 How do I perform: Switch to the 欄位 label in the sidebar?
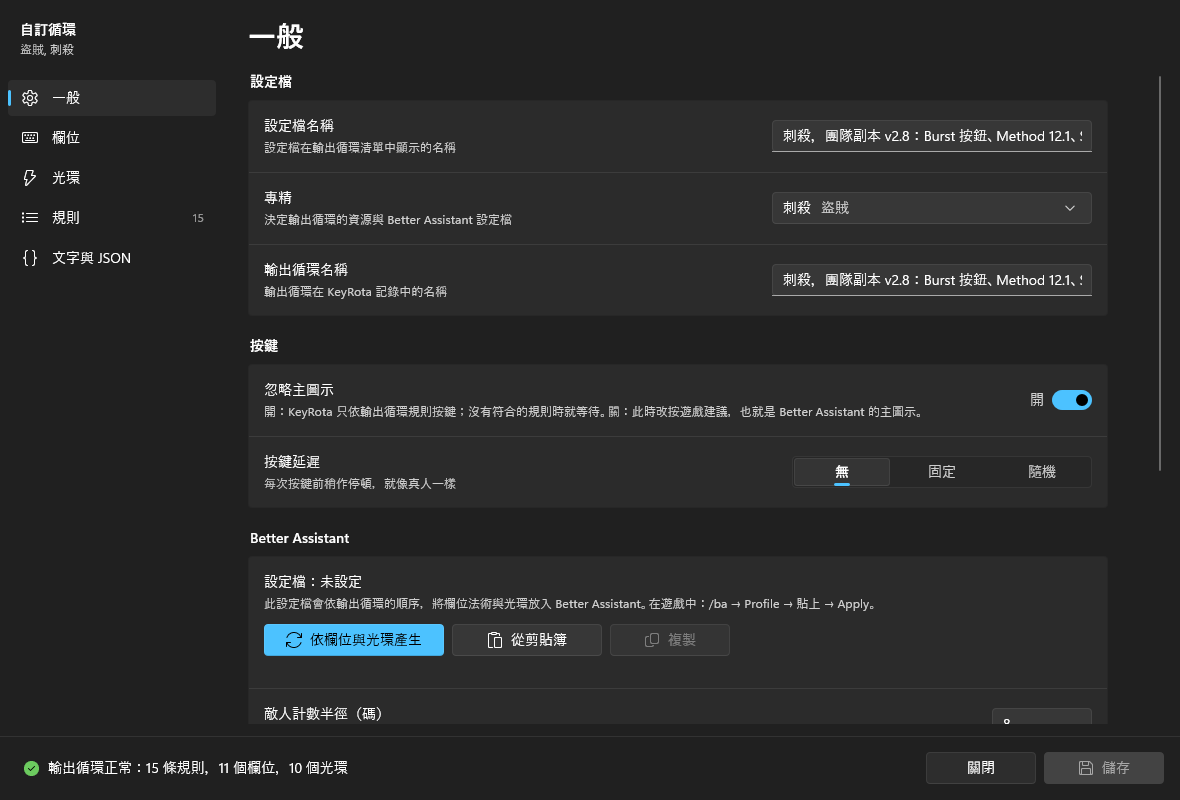point(66,138)
